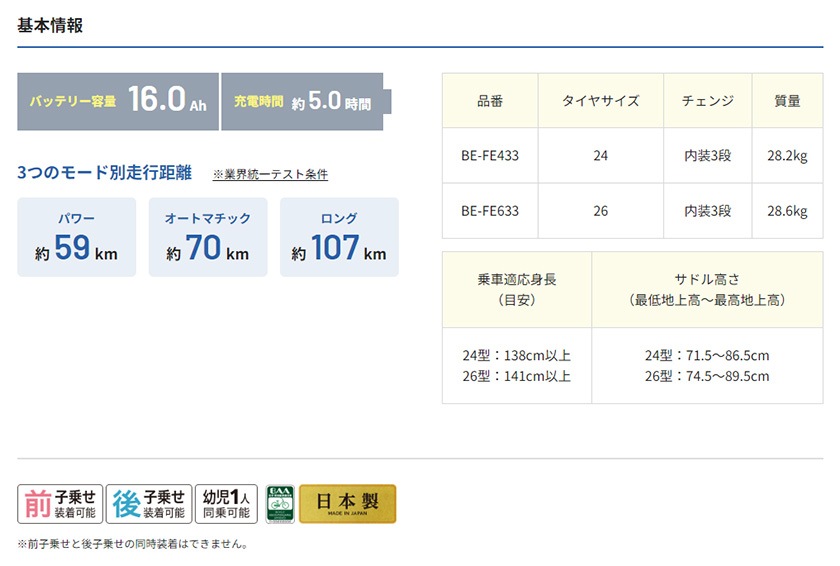Click the タイヤサイズ column header
Screen dimensions: 840x566
[x=600, y=101]
